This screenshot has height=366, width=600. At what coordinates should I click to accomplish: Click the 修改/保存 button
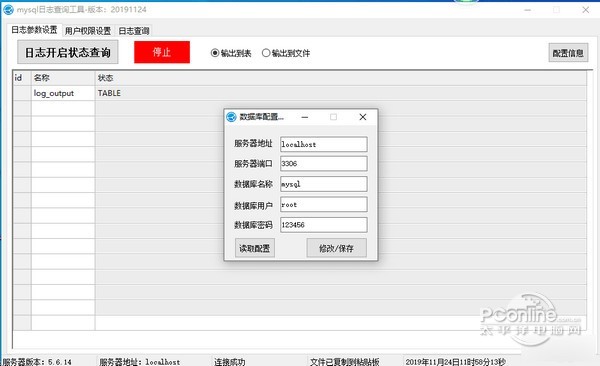[336, 248]
